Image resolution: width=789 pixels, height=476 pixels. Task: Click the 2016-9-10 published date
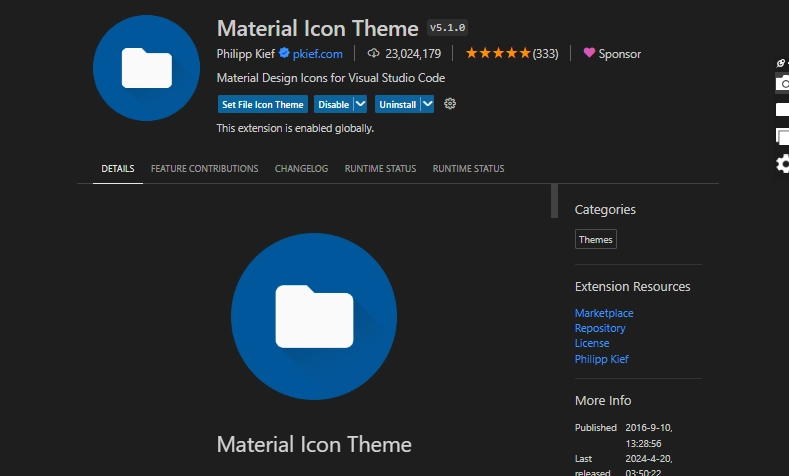click(649, 428)
